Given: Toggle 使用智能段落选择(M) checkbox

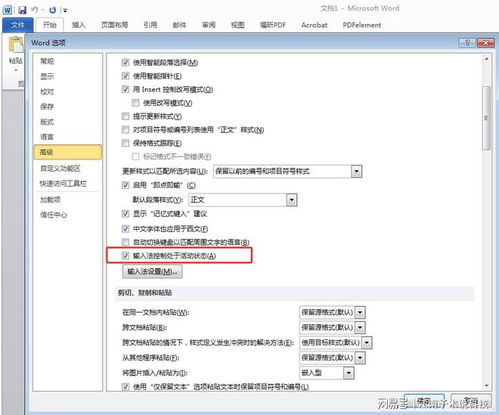Looking at the screenshot, I should [125, 62].
